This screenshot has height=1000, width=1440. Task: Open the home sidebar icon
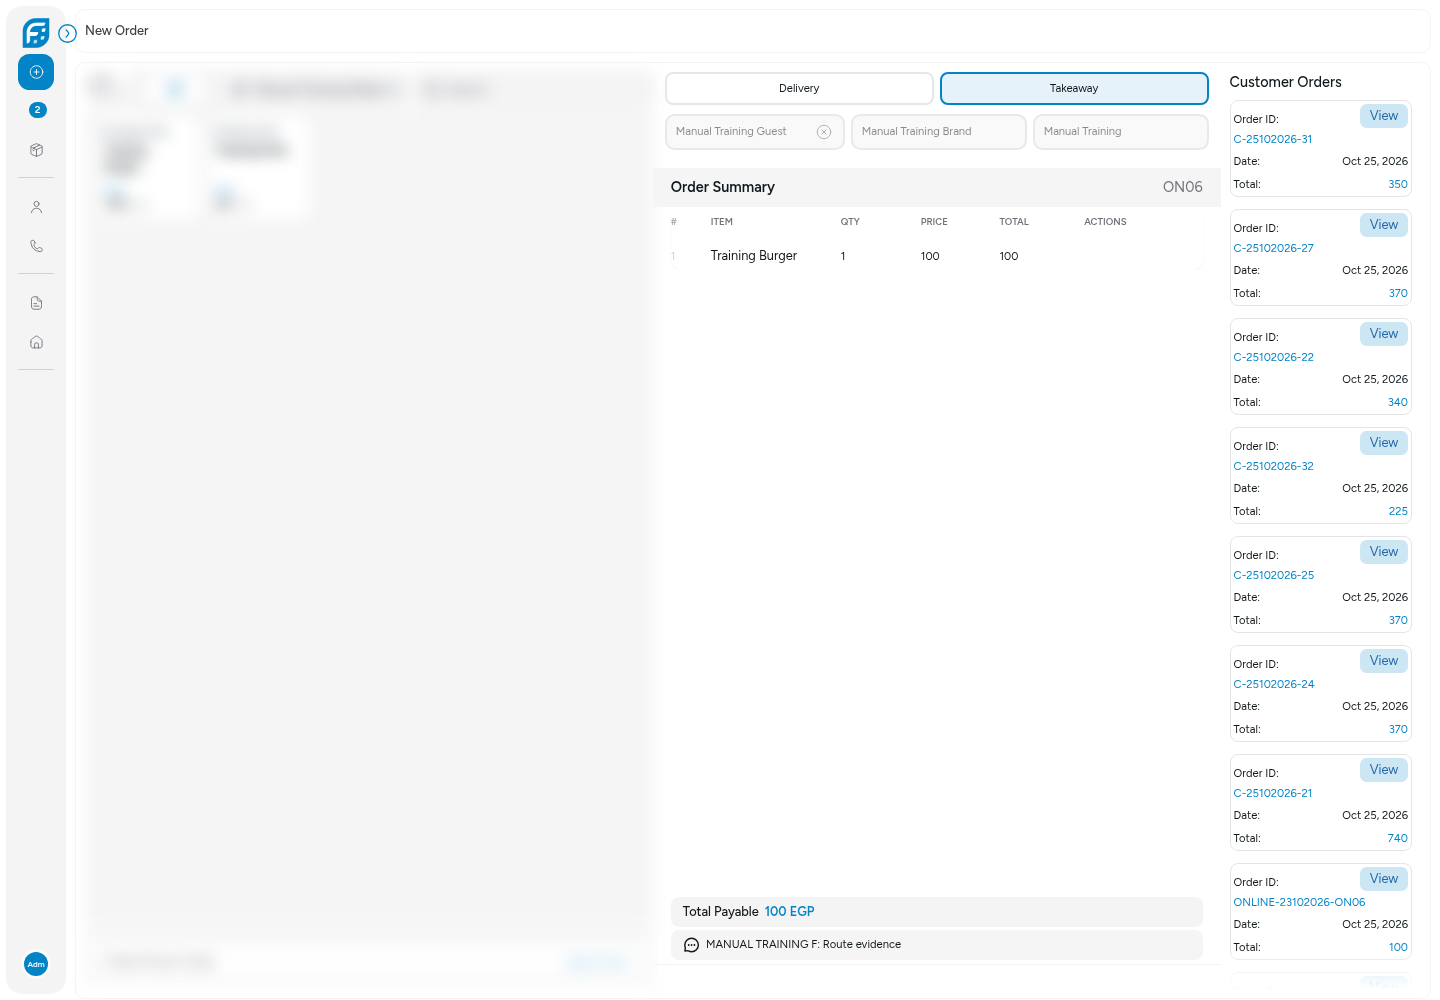(x=36, y=342)
